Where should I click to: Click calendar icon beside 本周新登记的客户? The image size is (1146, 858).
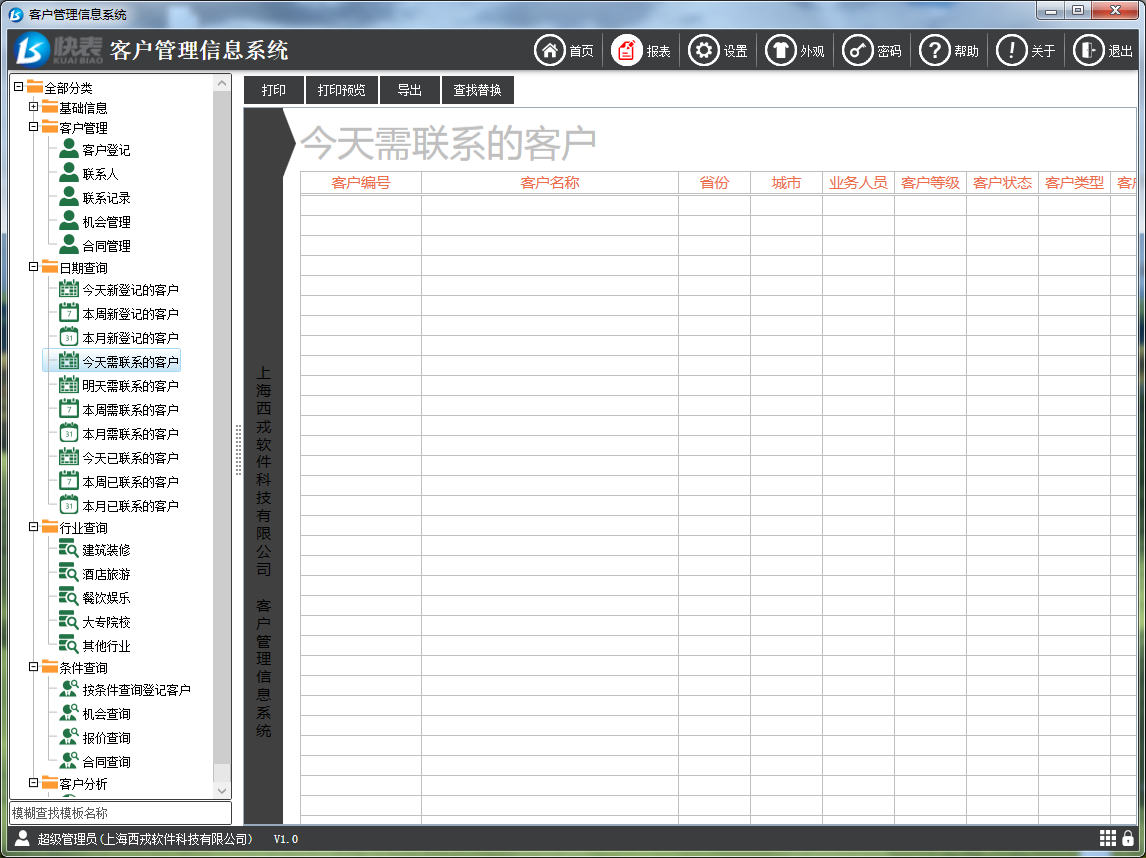tap(69, 314)
